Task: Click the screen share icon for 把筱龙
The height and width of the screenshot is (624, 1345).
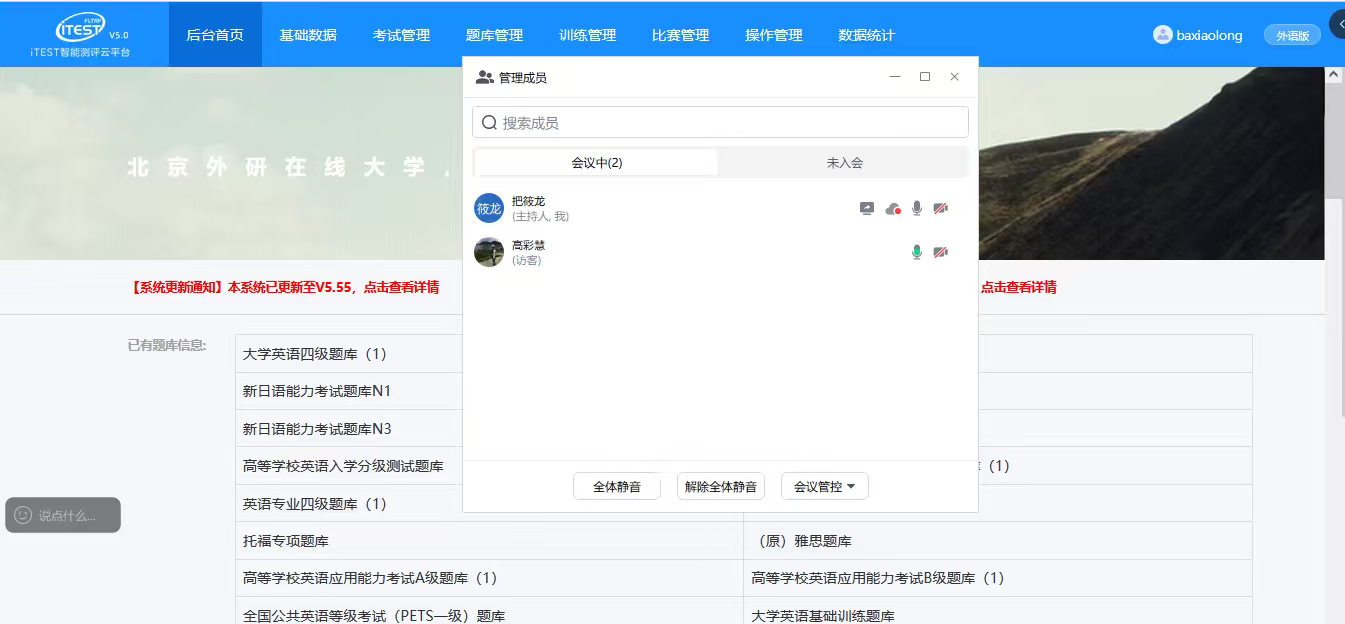Action: pyautogui.click(x=867, y=208)
